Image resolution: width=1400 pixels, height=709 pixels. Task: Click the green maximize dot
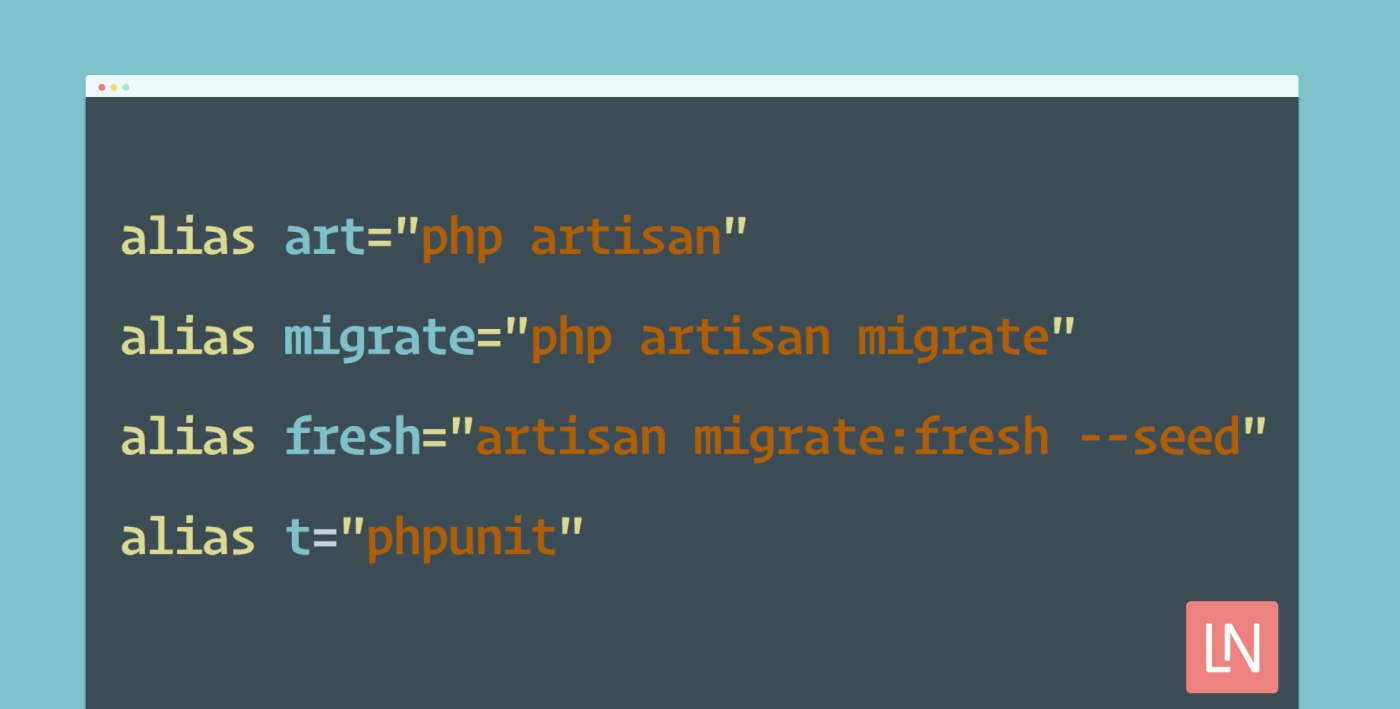[126, 87]
